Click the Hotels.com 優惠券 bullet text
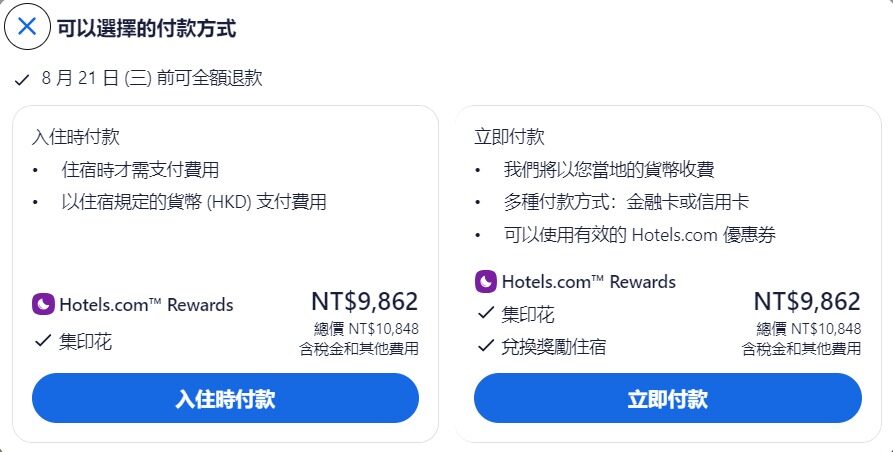This screenshot has width=893, height=452. (640, 235)
